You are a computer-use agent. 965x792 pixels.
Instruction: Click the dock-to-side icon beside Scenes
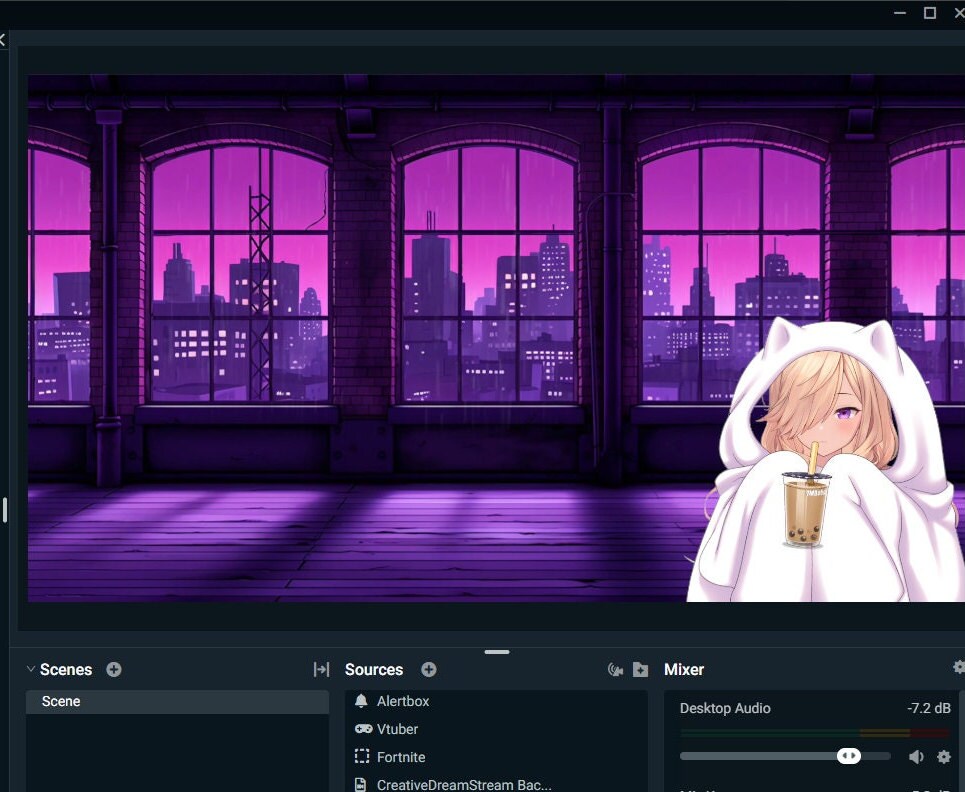(x=321, y=669)
